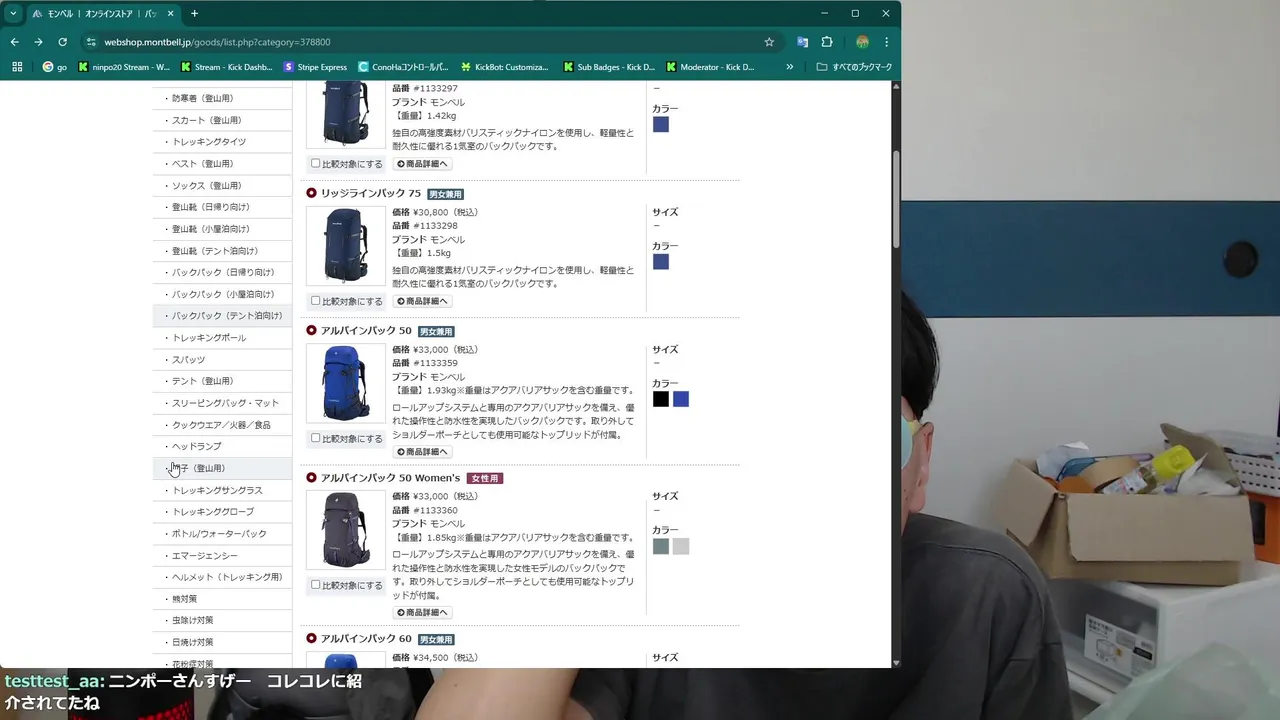Image resolution: width=1280 pixels, height=720 pixels.
Task: Open バックパック(小屋泊向け) sidebar category
Action: [223, 294]
